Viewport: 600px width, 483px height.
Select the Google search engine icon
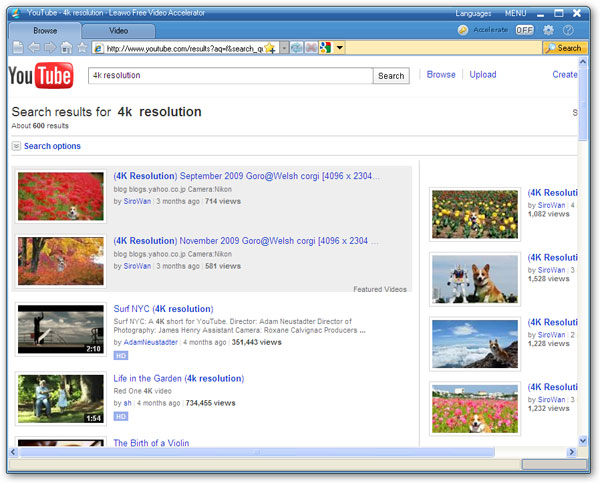pos(325,48)
